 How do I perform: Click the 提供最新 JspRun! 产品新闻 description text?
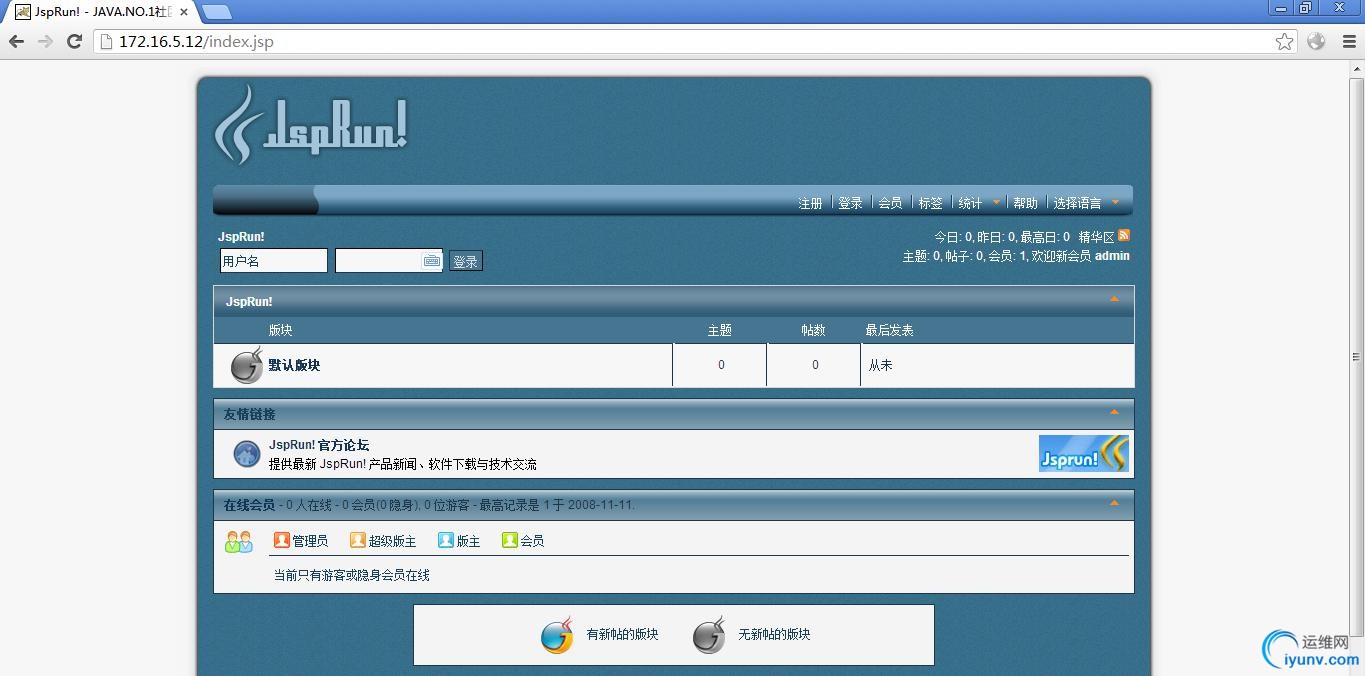[403, 464]
